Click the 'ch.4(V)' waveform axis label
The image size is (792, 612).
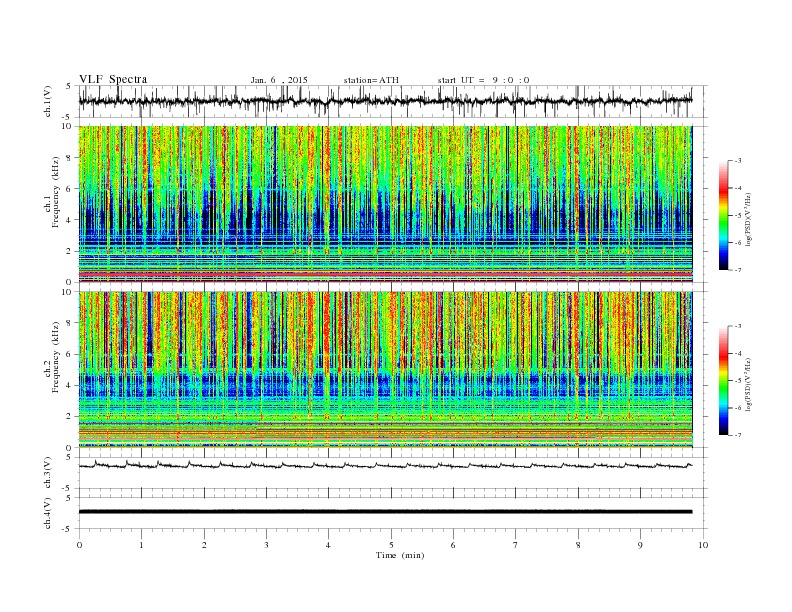[x=48, y=513]
